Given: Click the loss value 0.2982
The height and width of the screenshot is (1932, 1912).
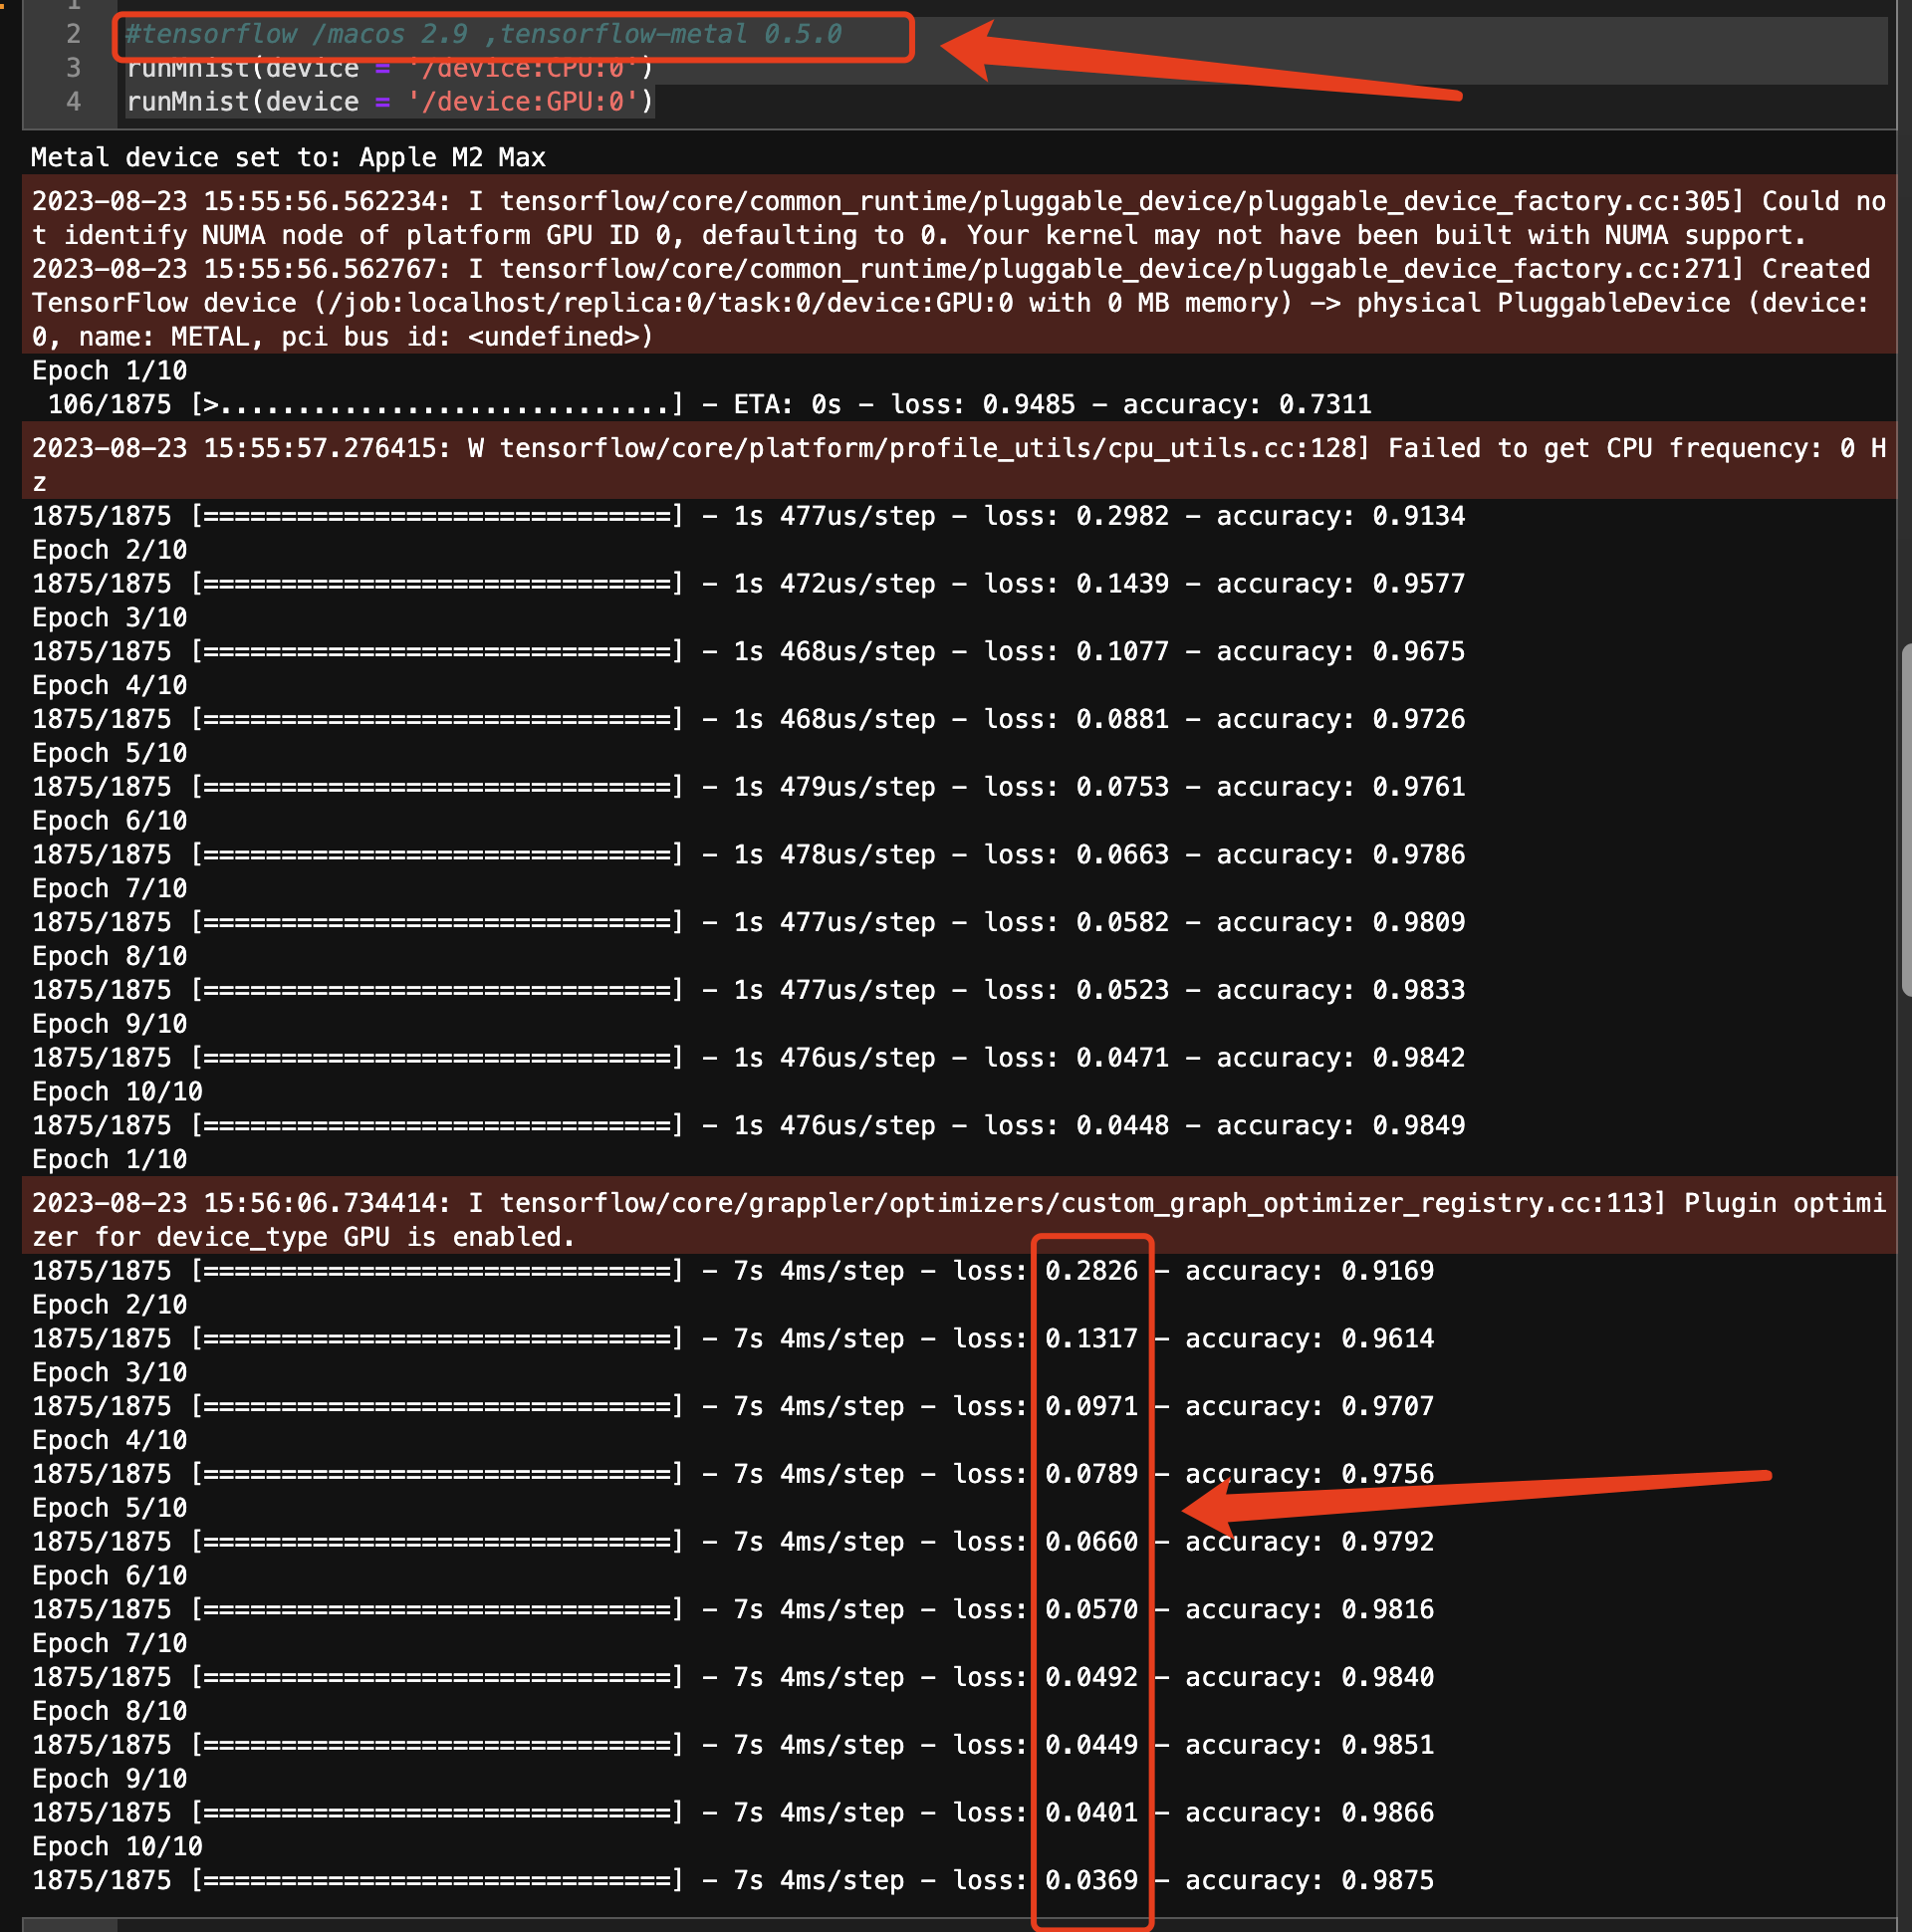Looking at the screenshot, I should tap(1122, 516).
